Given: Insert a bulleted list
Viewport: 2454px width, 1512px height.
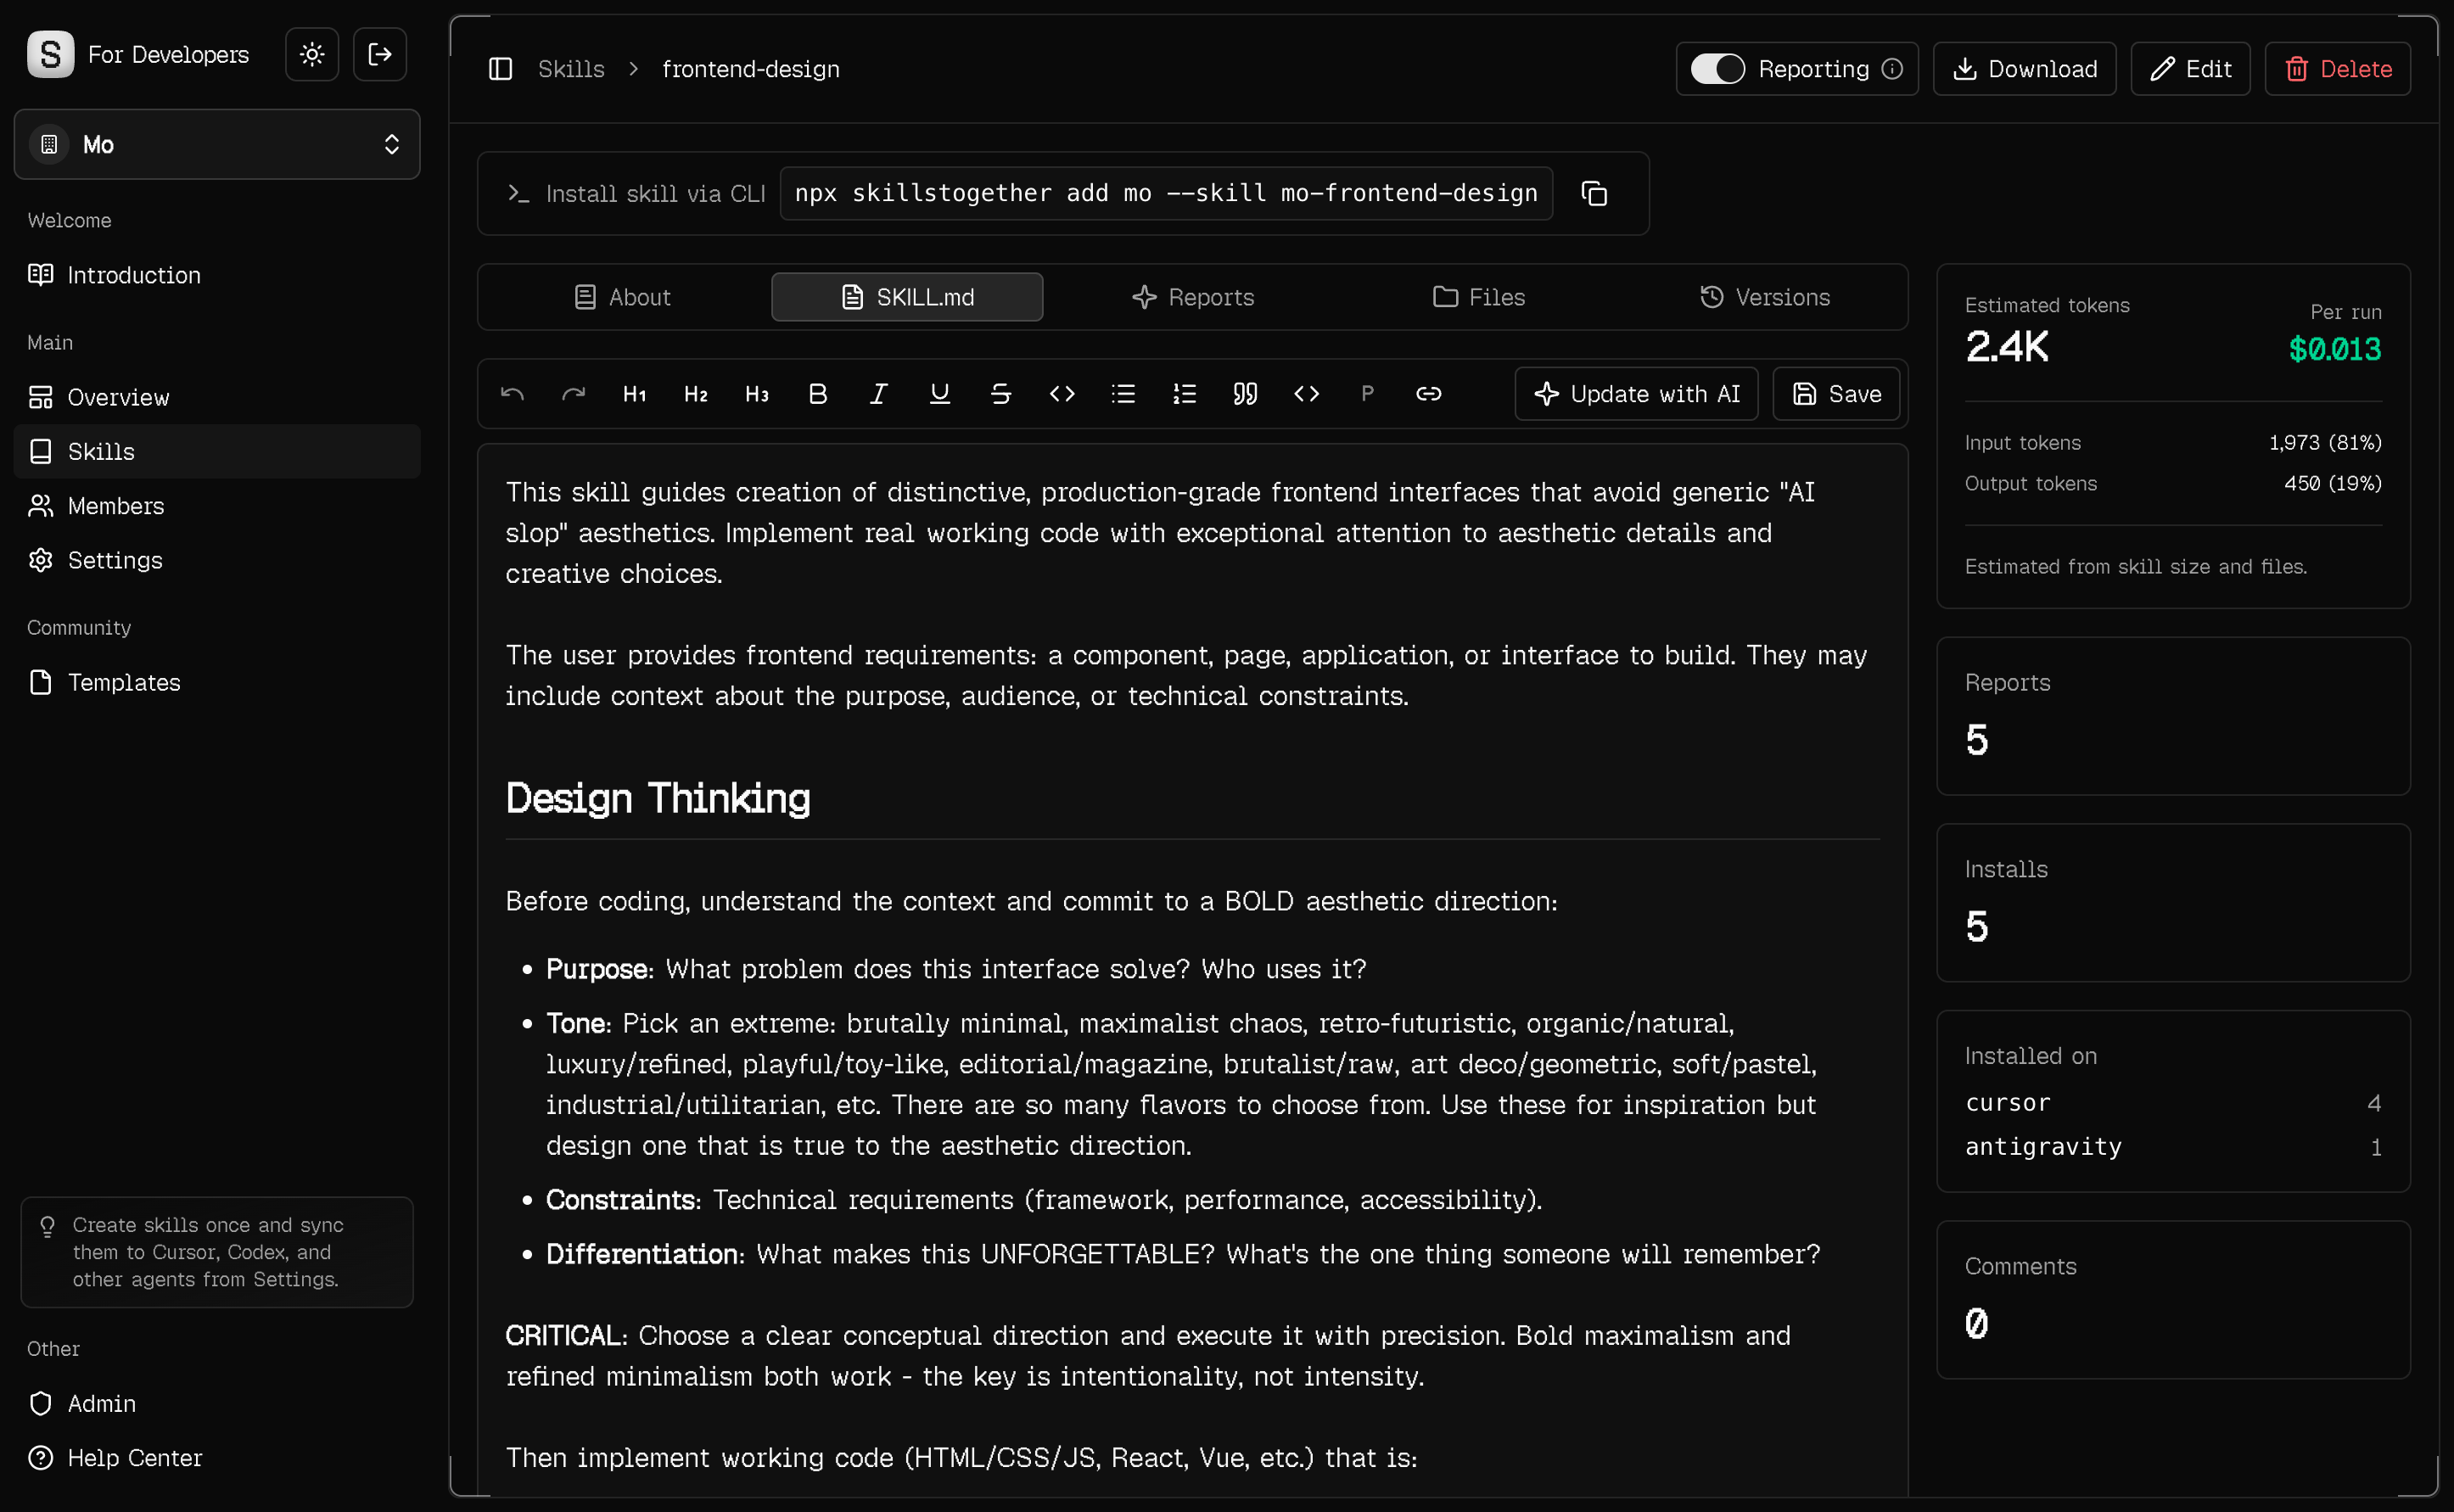Looking at the screenshot, I should pyautogui.click(x=1123, y=394).
